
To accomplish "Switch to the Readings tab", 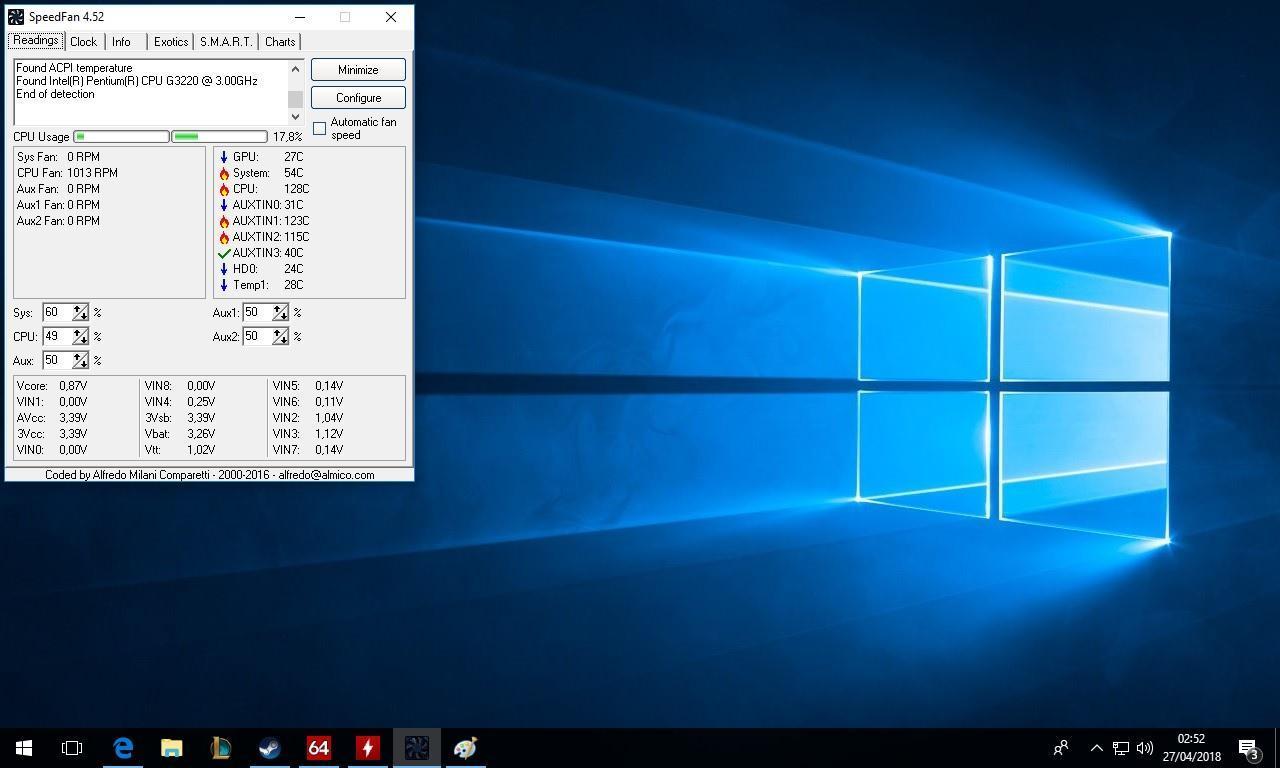I will 36,41.
